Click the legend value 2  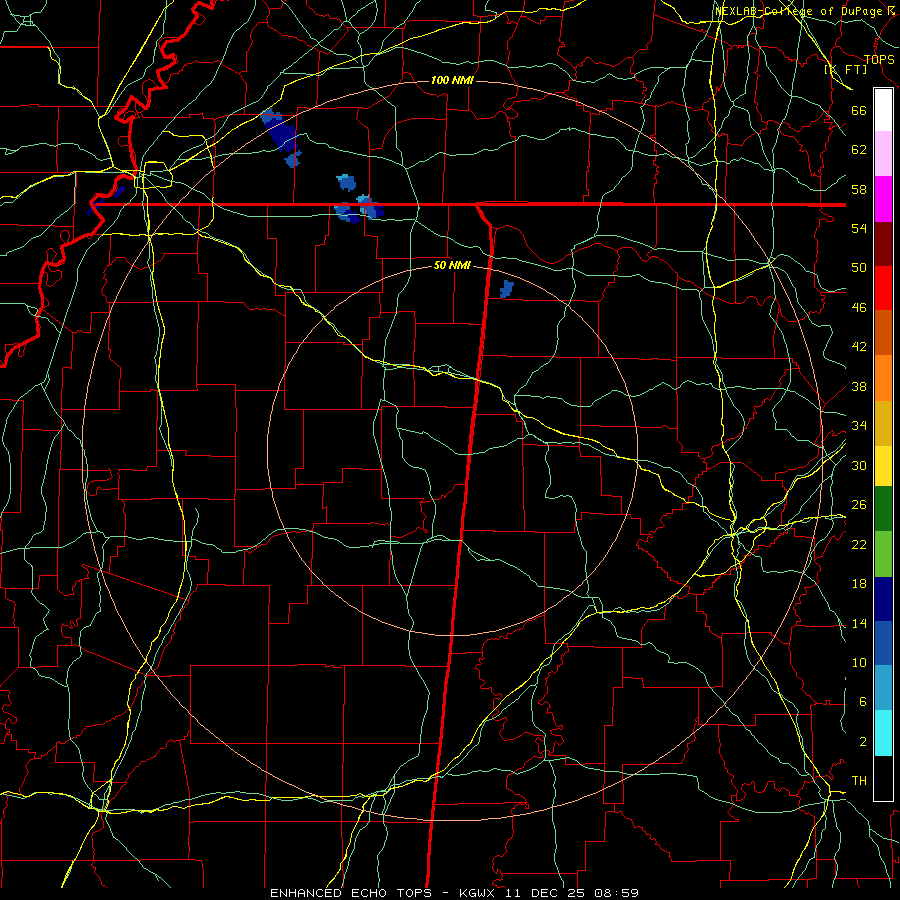pyautogui.click(x=863, y=742)
